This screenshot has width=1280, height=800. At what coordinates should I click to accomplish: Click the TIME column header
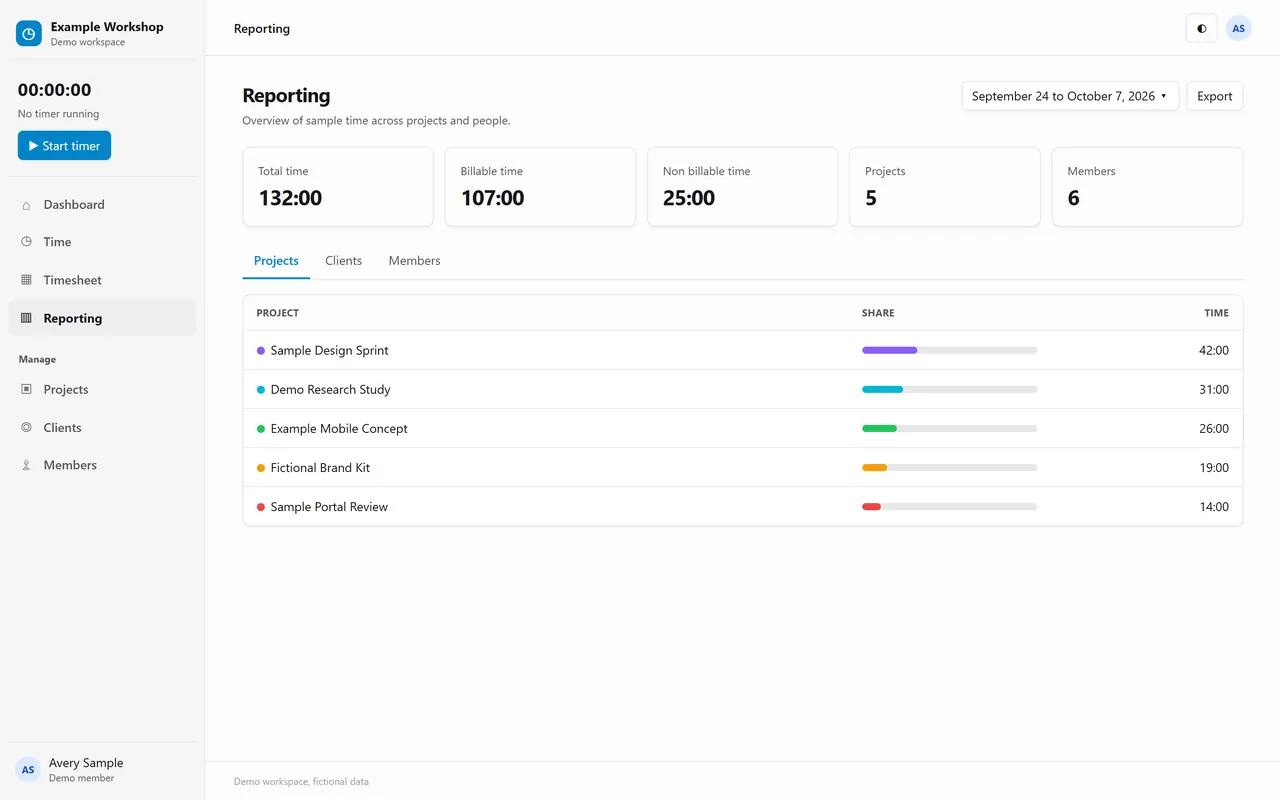click(x=1216, y=313)
